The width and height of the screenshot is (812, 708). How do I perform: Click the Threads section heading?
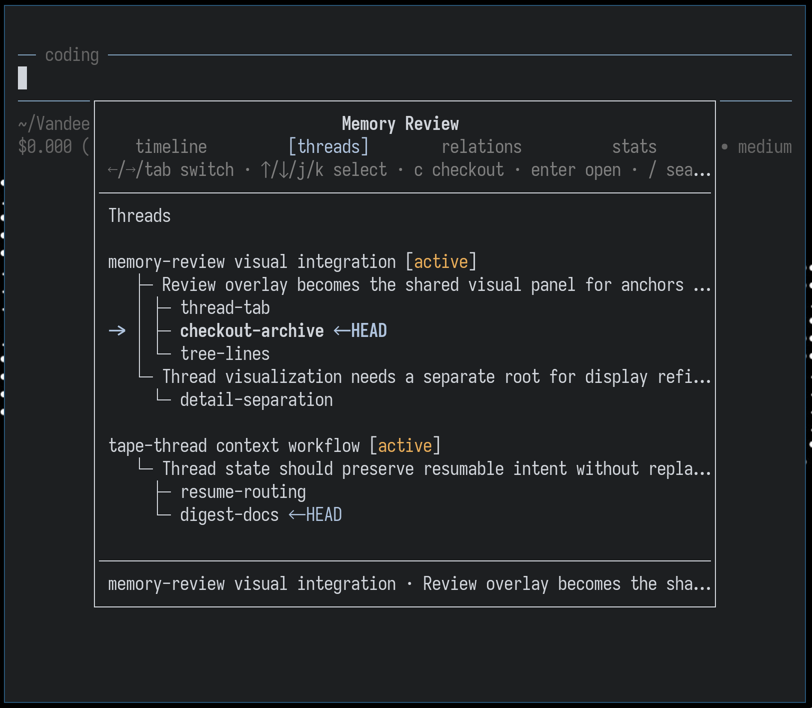[x=139, y=216]
